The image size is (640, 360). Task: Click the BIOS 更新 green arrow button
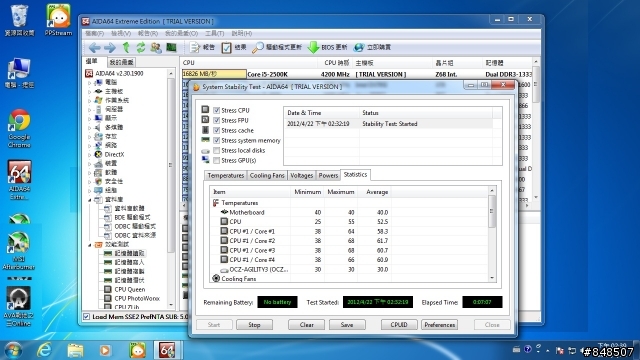point(327,48)
